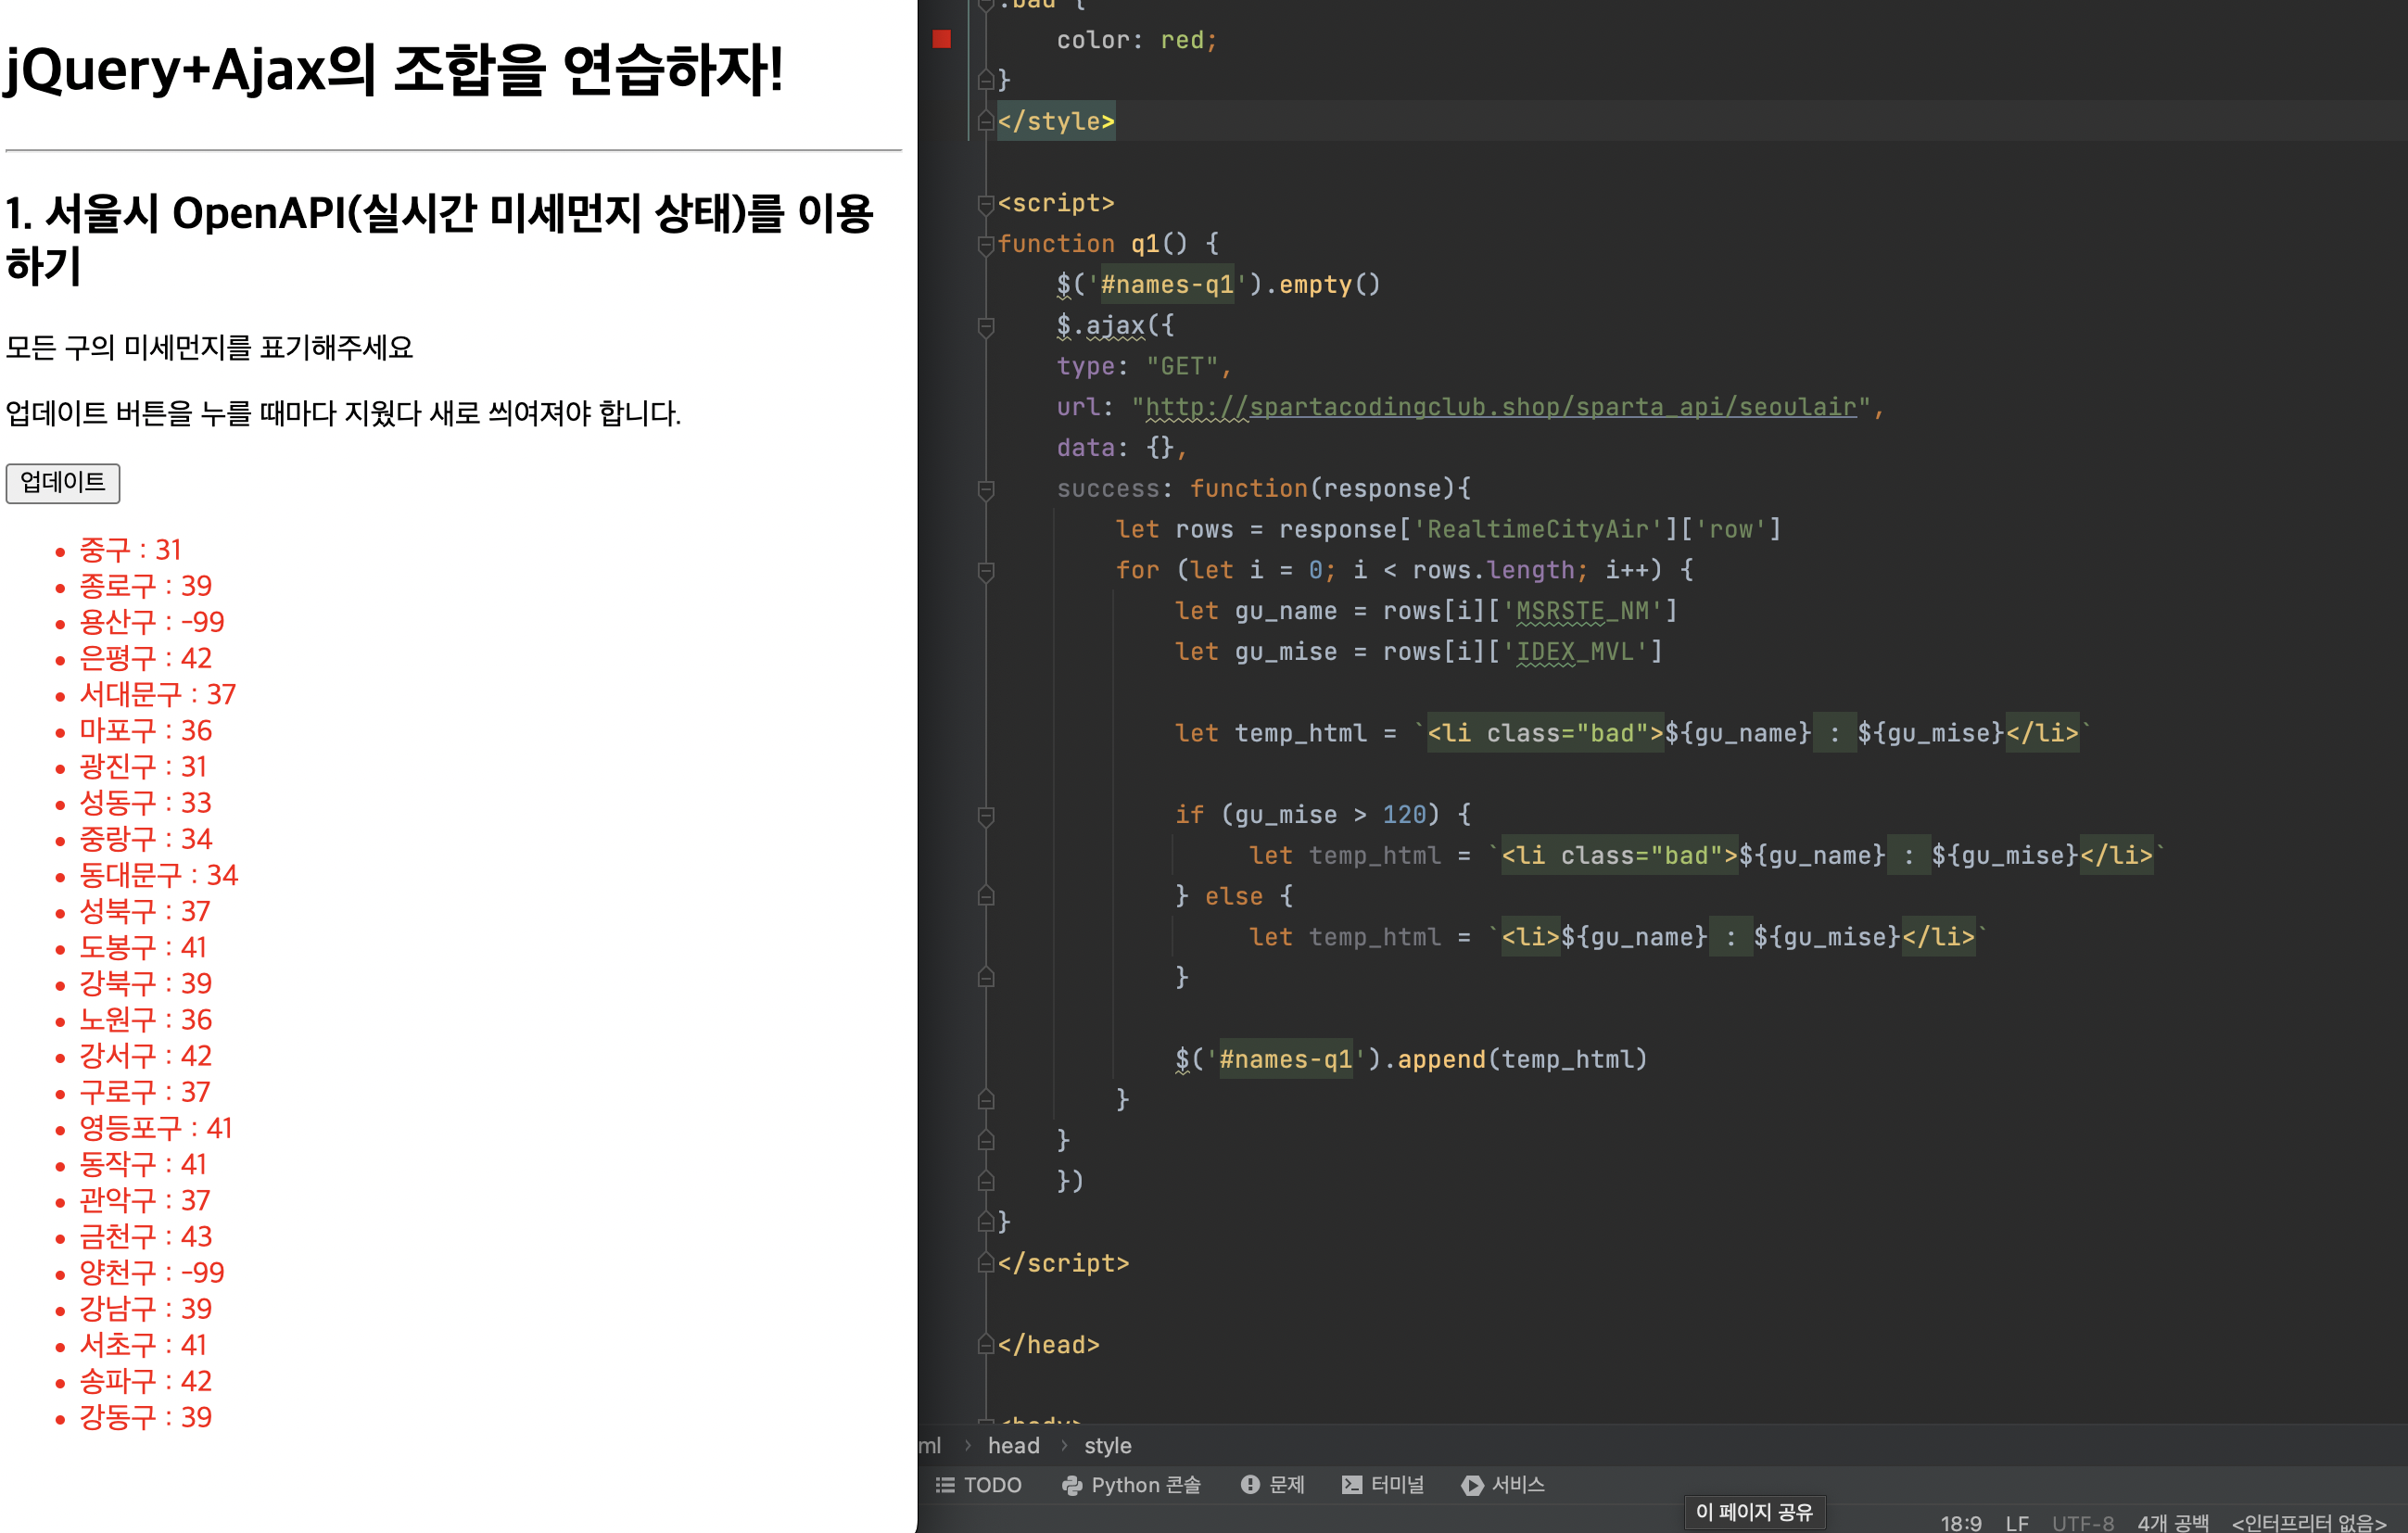Viewport: 2408px width, 1533px height.
Task: Click the list item 도봉구 : 41
Action: point(143,947)
